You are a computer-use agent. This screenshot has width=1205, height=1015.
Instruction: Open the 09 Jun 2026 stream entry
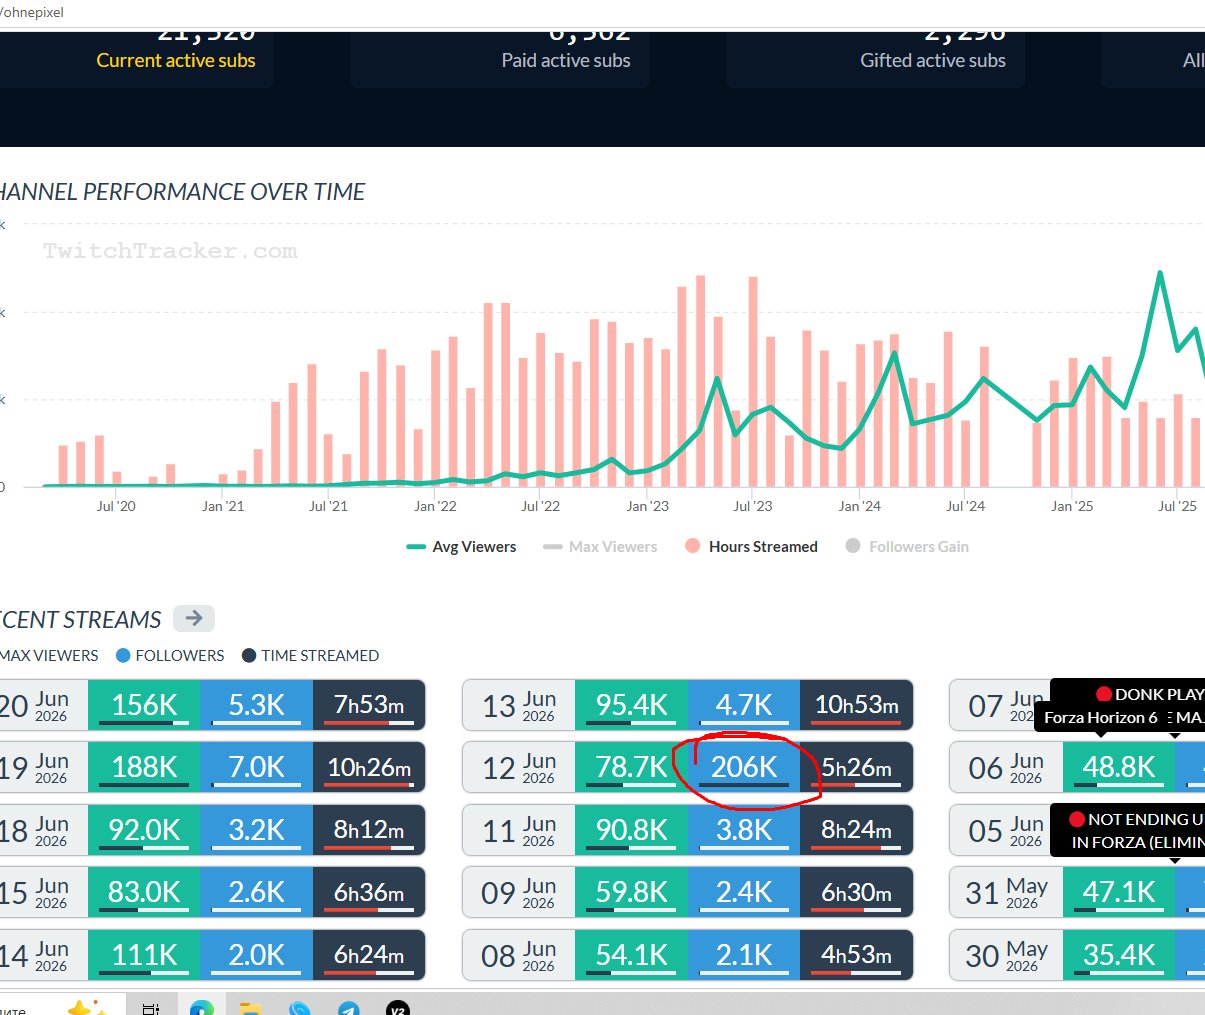click(688, 892)
